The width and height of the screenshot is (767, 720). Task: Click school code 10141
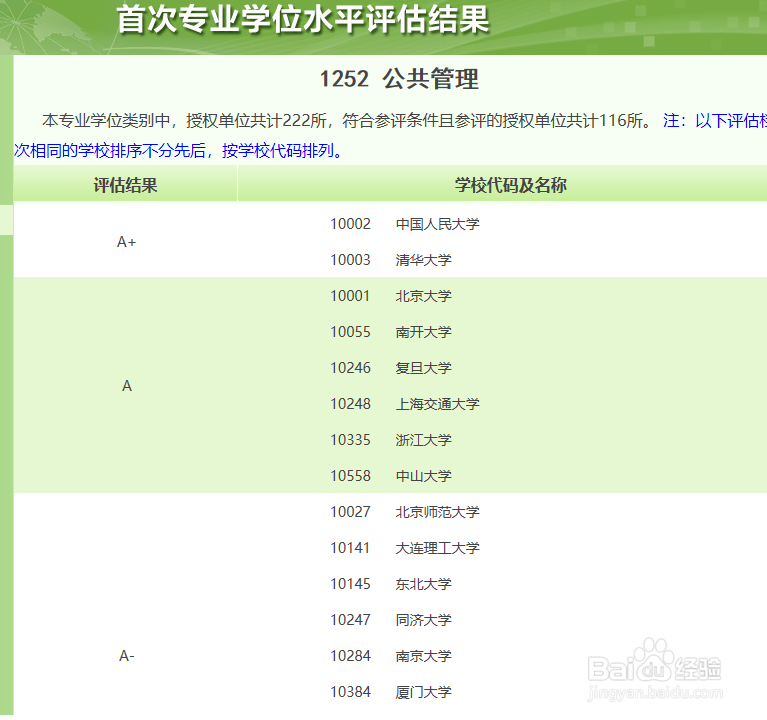coord(350,548)
